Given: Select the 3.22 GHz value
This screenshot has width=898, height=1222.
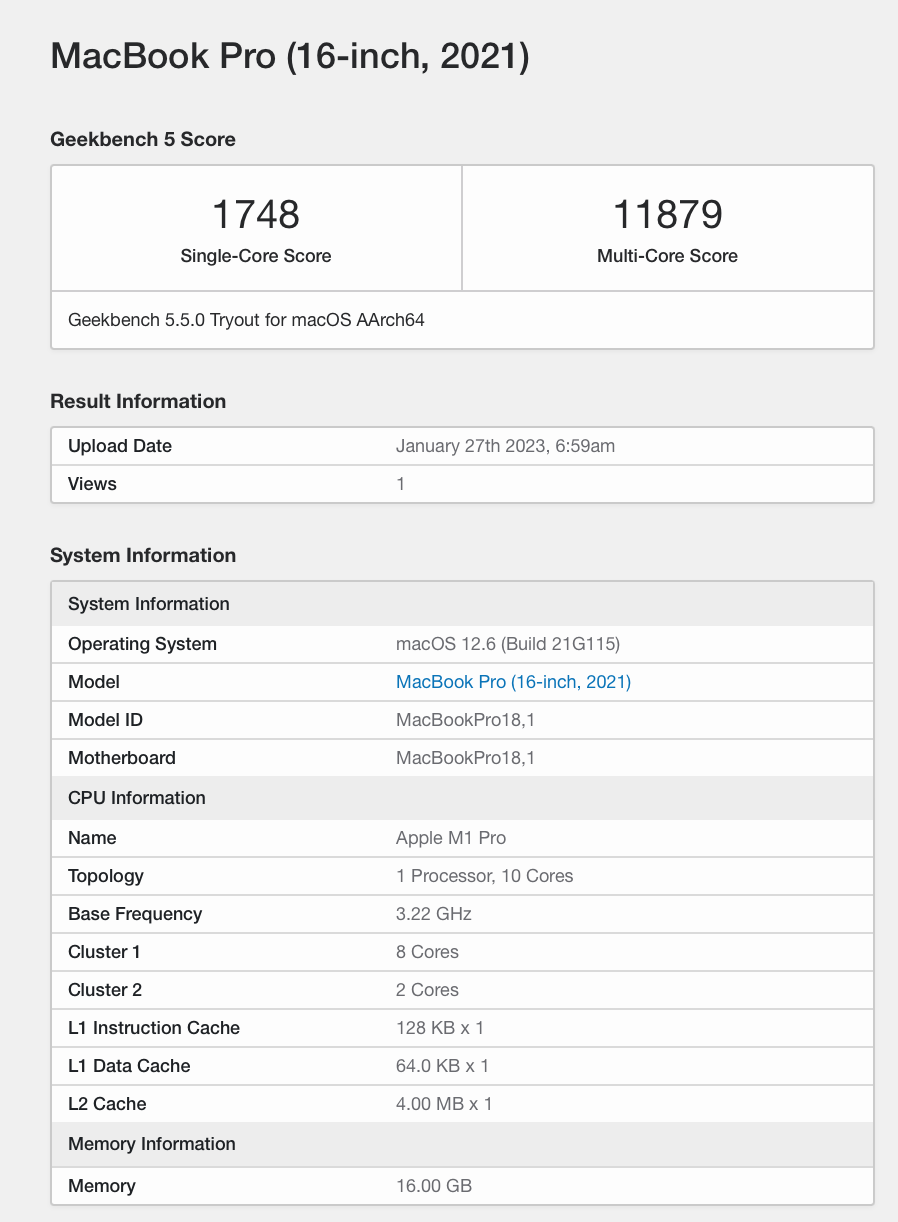Looking at the screenshot, I should (x=434, y=914).
